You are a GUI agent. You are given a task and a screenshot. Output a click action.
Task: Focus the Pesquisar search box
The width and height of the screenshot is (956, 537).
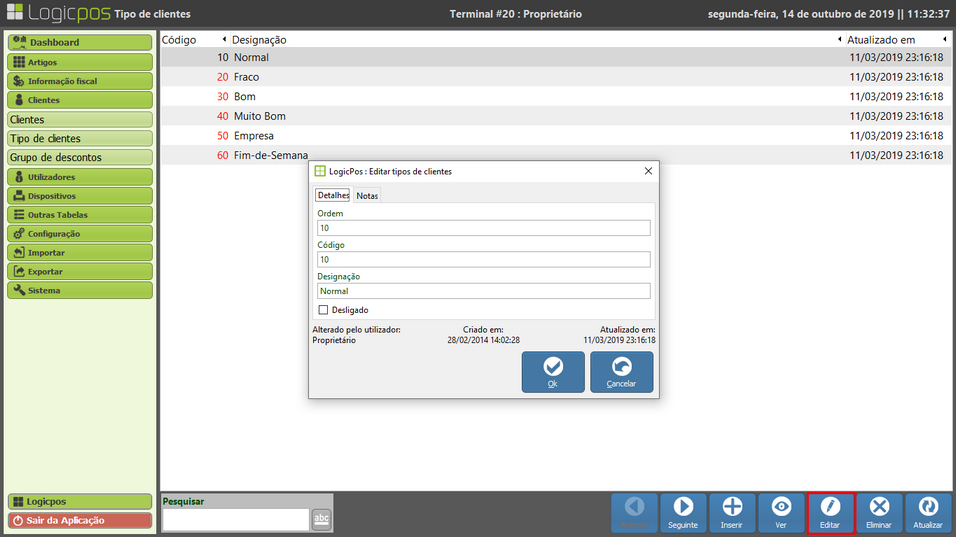(235, 519)
